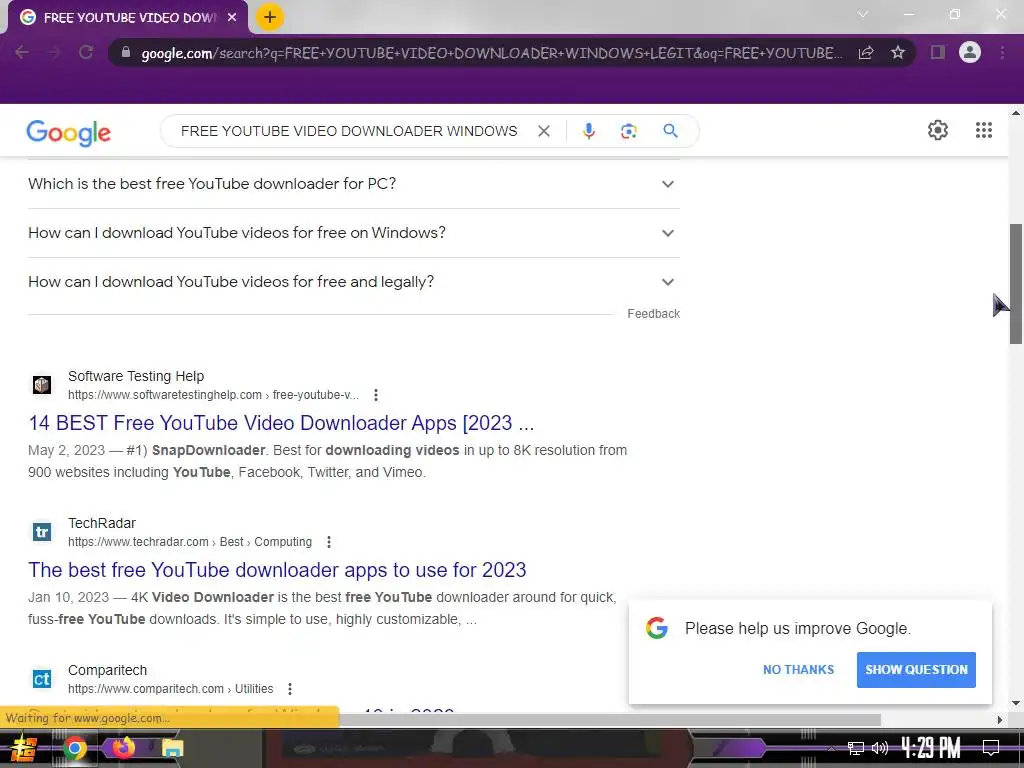This screenshot has height=768, width=1024.
Task: Open more options for Comparitech result
Action: [289, 689]
